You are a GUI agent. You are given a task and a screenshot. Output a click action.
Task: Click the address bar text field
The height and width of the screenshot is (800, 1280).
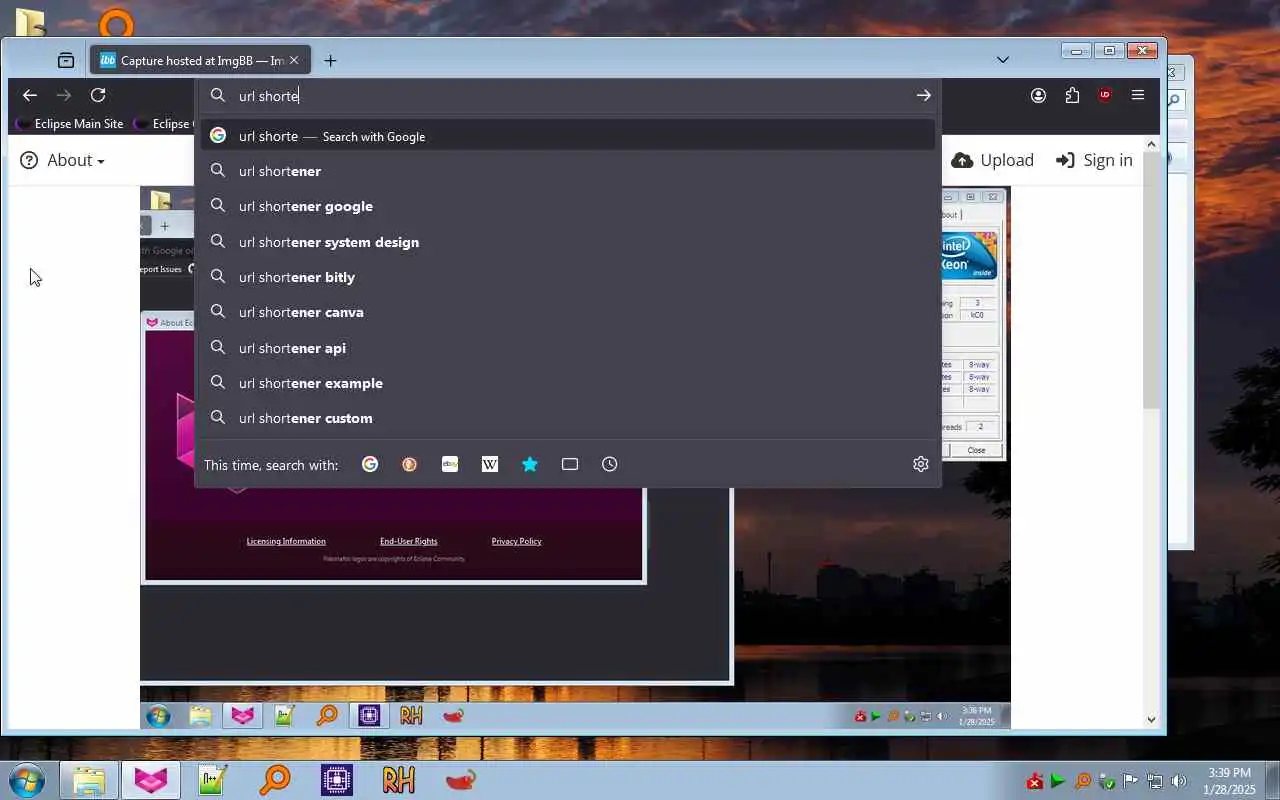570,95
